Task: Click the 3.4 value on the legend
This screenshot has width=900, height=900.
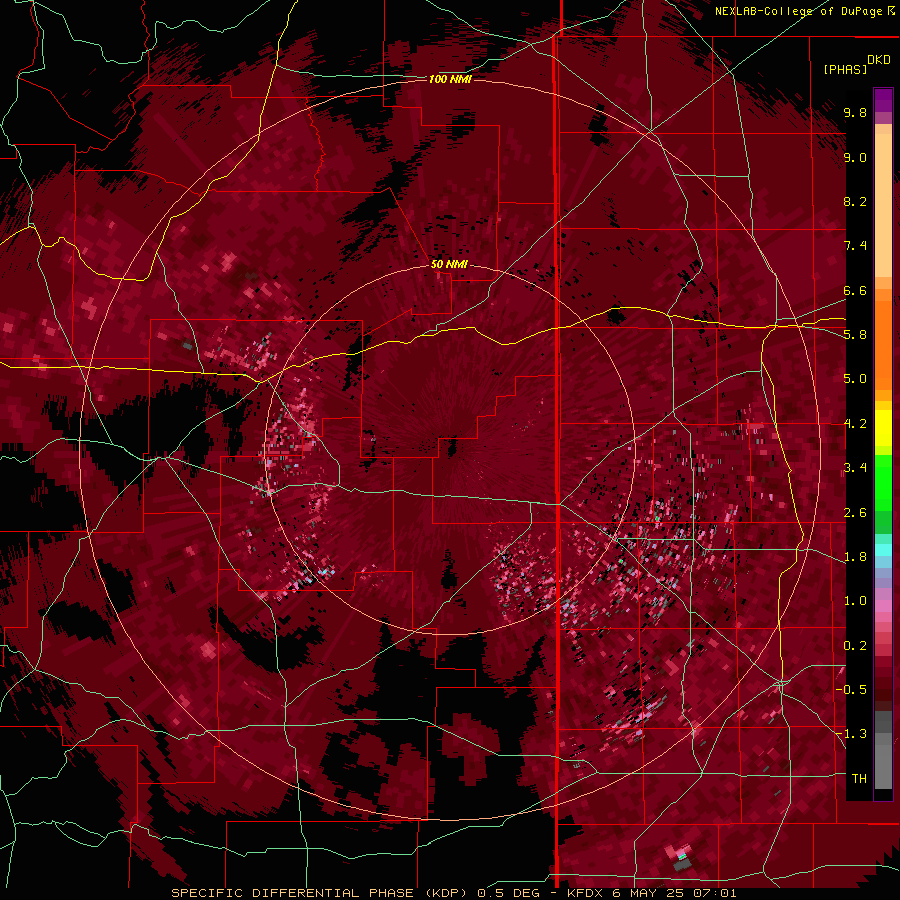Action: pyautogui.click(x=855, y=468)
